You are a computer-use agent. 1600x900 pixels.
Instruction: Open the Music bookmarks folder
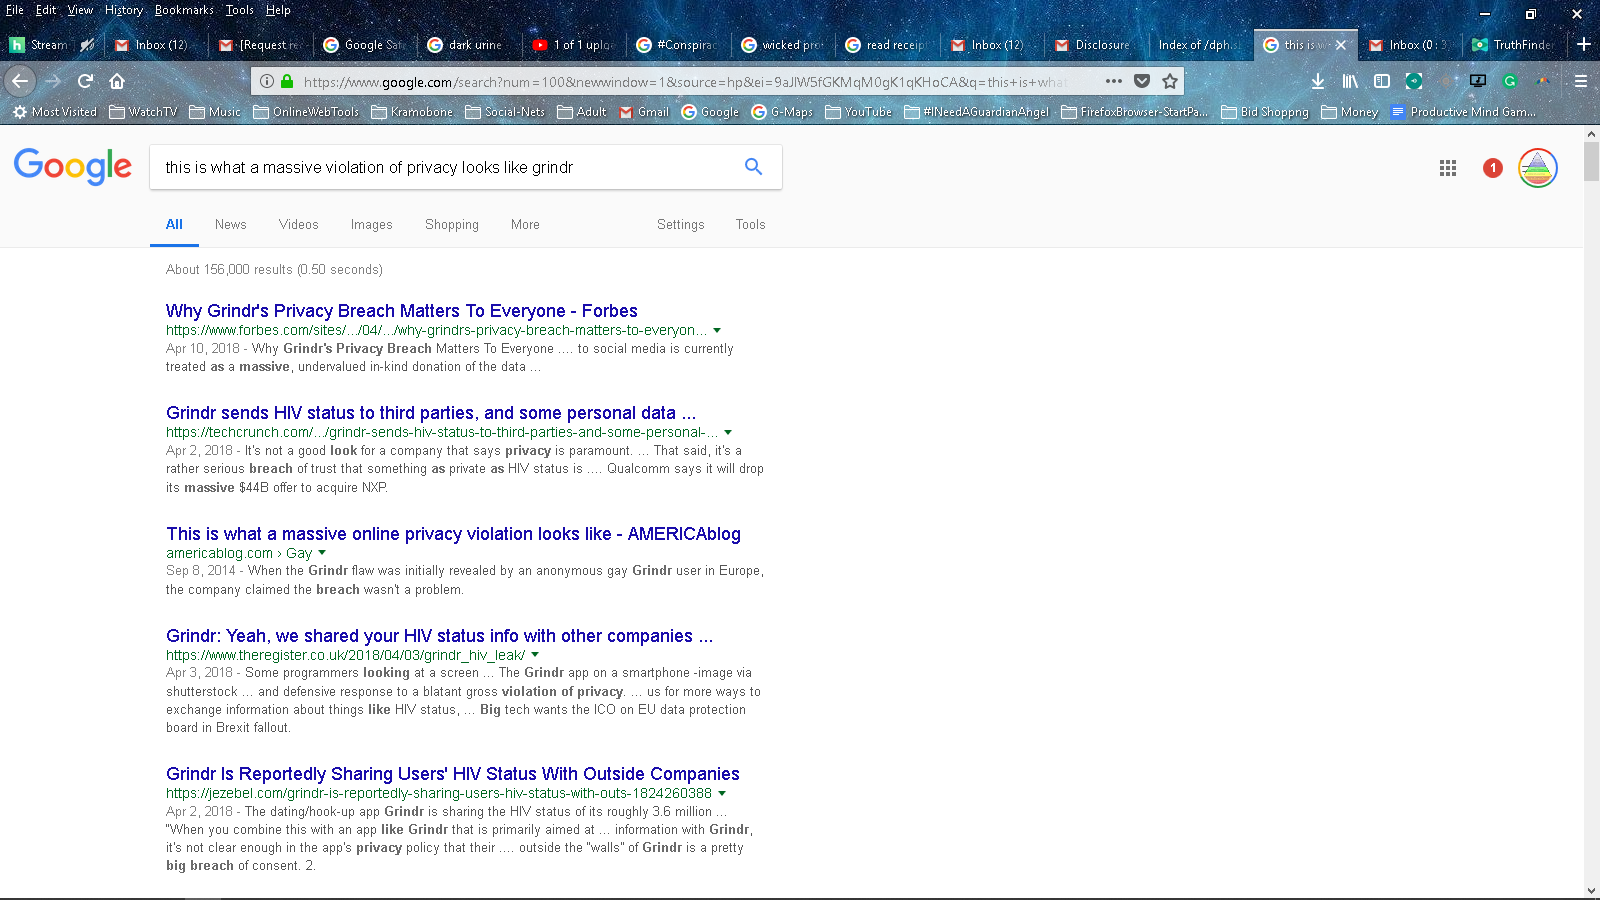[x=215, y=112]
